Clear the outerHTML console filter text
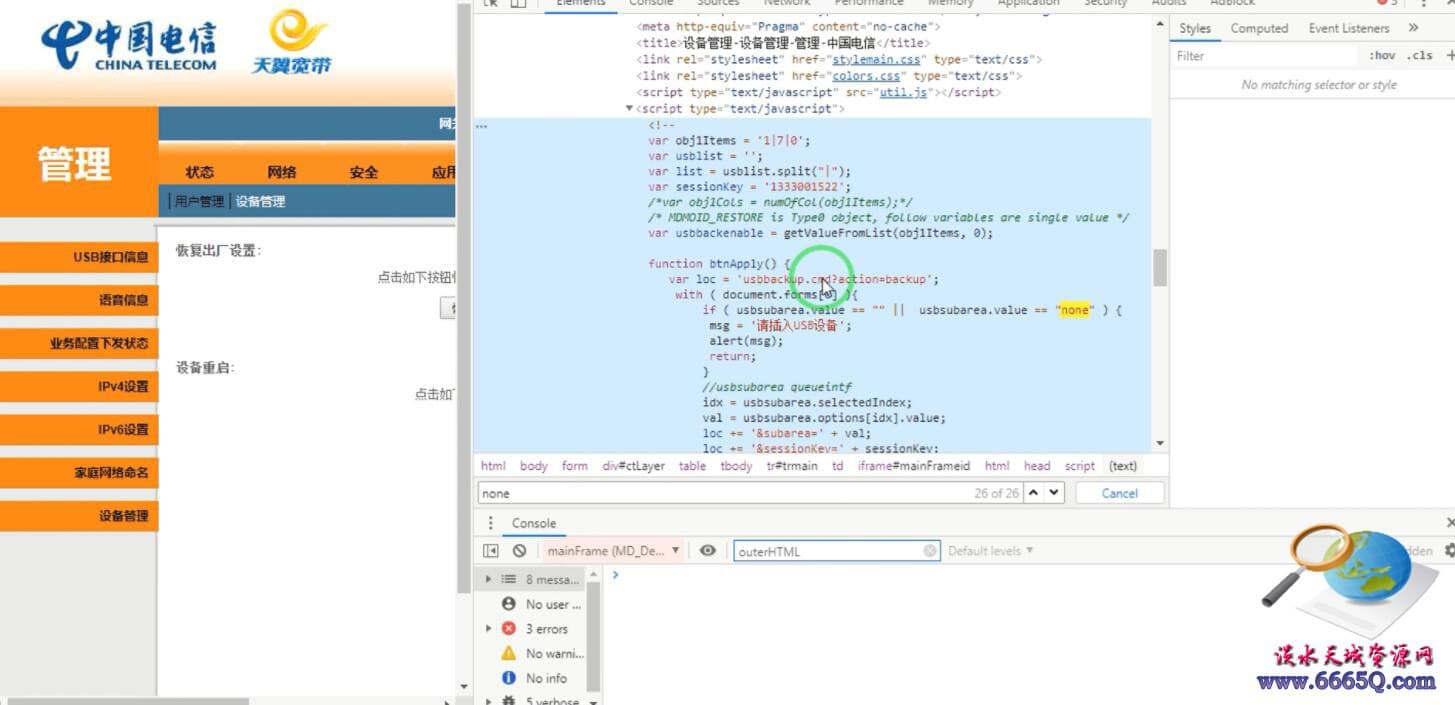The width and height of the screenshot is (1455, 705). [930, 551]
